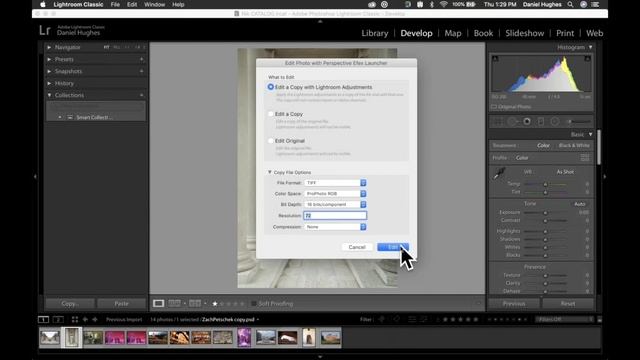
Task: Open Bit Depth dropdown
Action: pyautogui.click(x=335, y=204)
